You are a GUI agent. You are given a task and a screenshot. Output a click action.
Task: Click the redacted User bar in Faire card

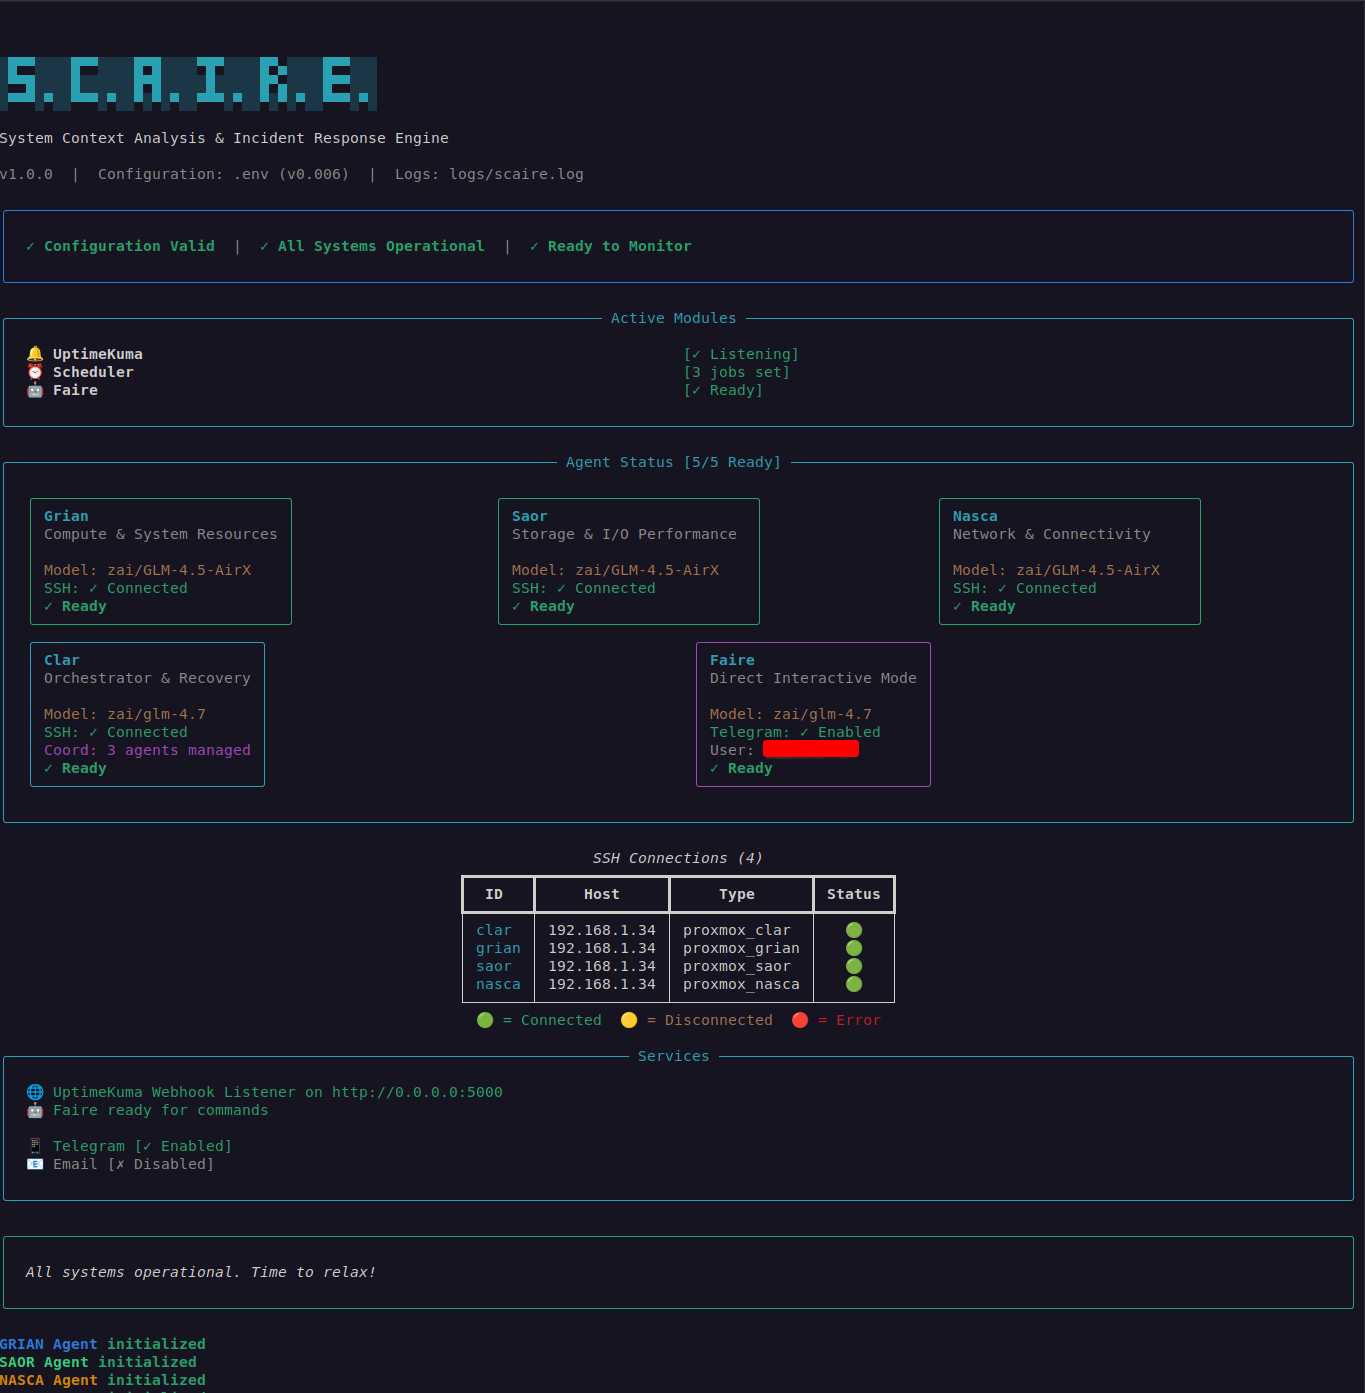(811, 748)
